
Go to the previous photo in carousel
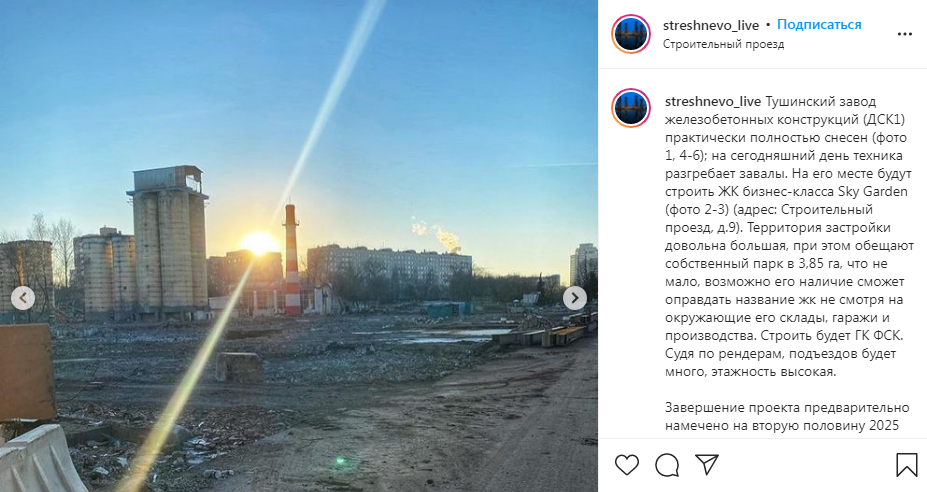(23, 299)
